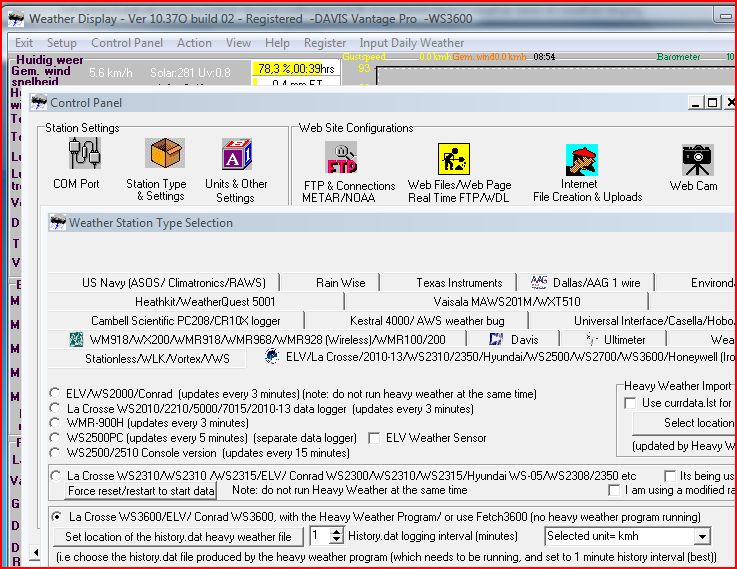
Task: Click Set location of history.dat file button
Action: pyautogui.click(x=178, y=537)
